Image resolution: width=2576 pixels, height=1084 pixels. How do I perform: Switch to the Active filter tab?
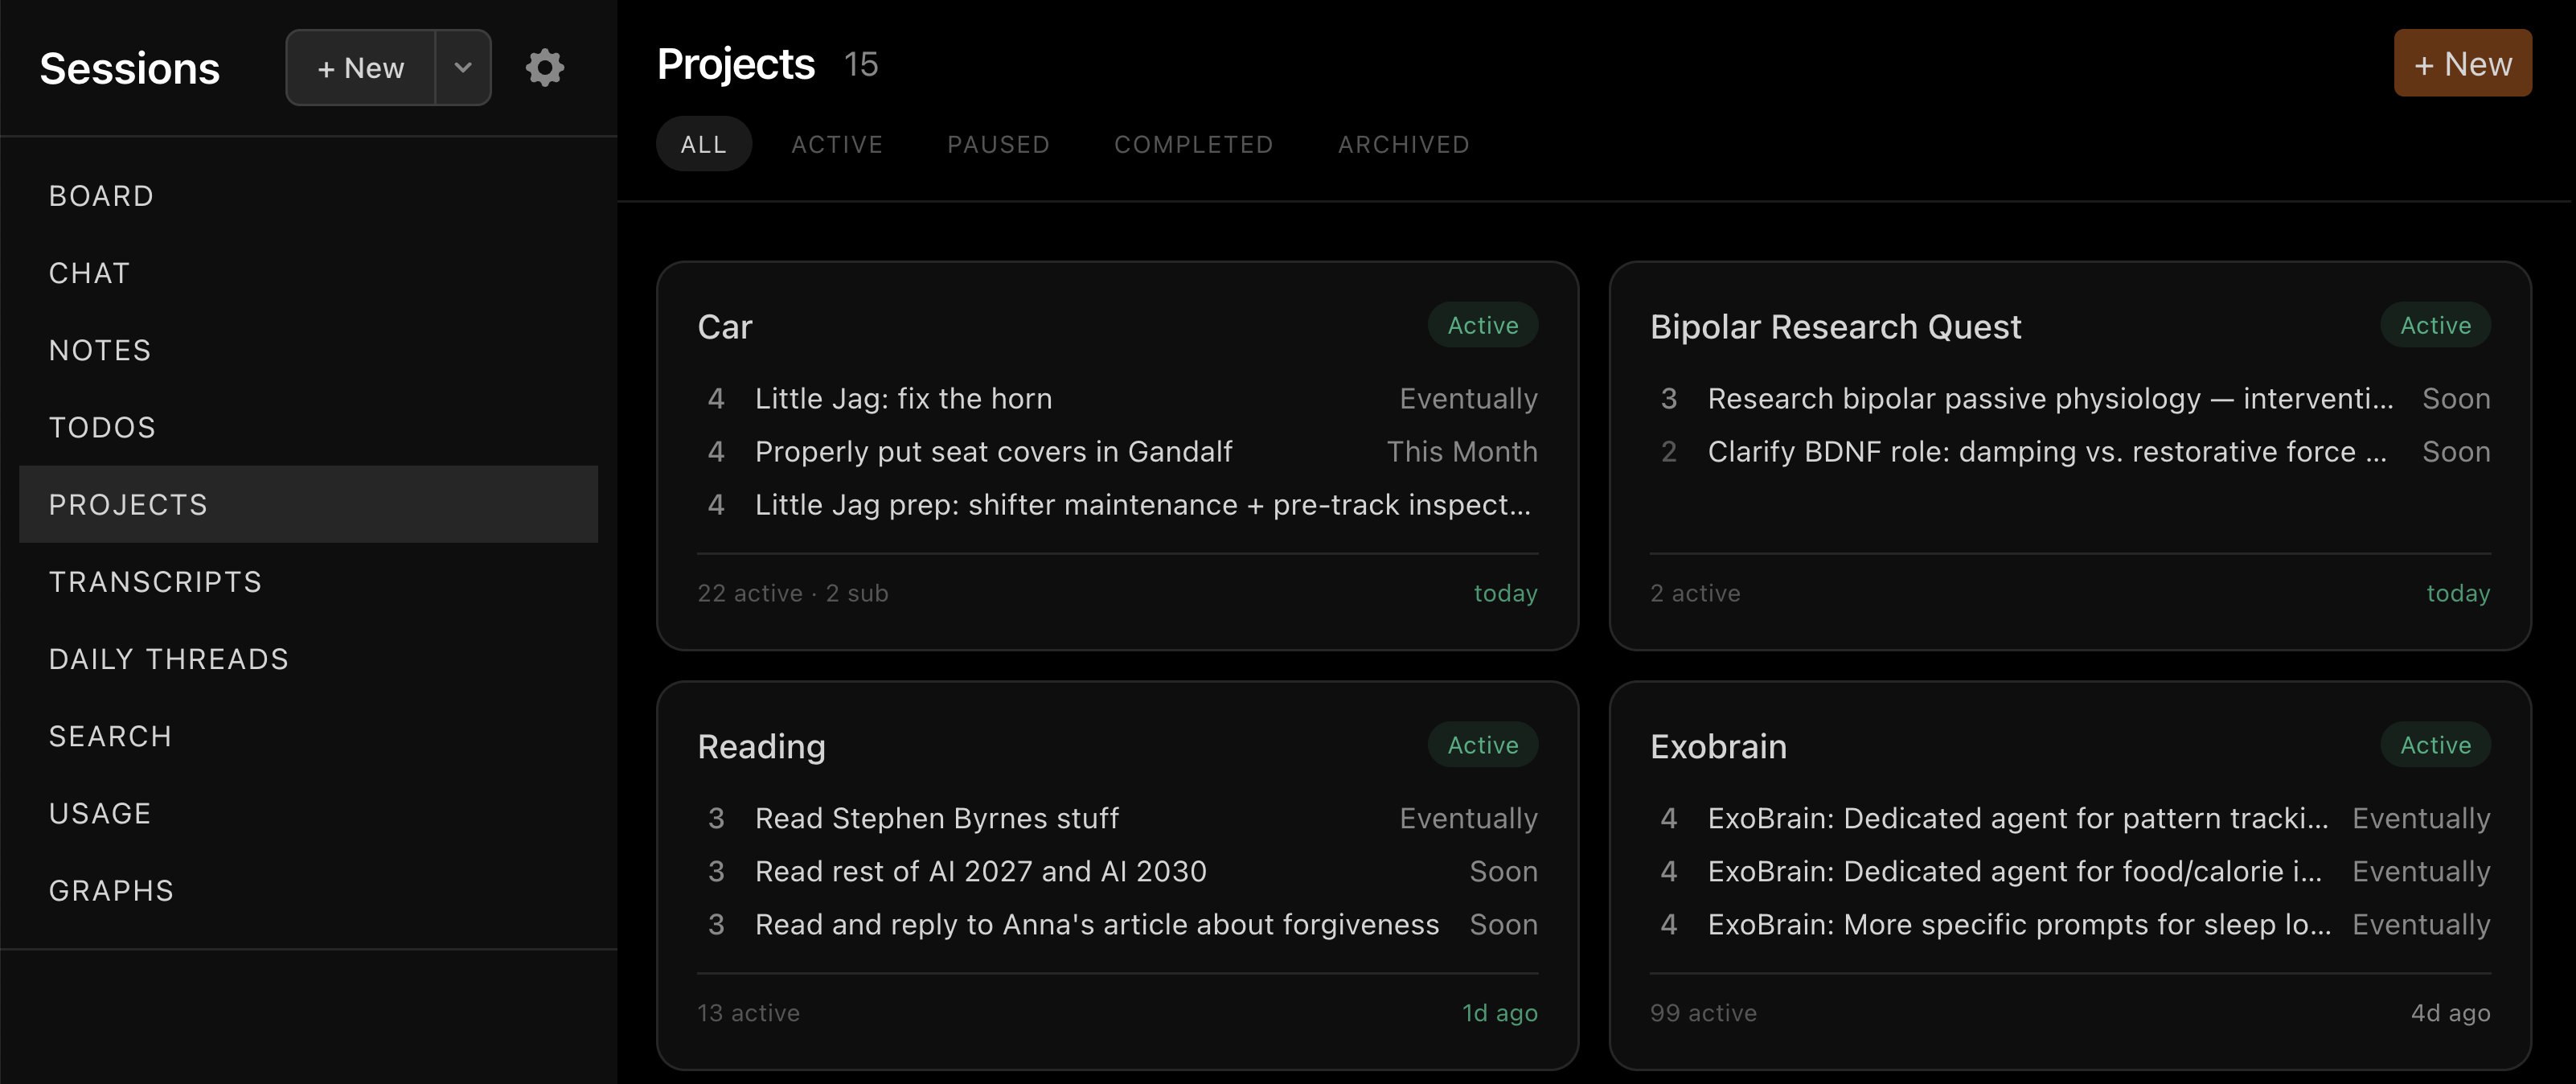point(837,144)
